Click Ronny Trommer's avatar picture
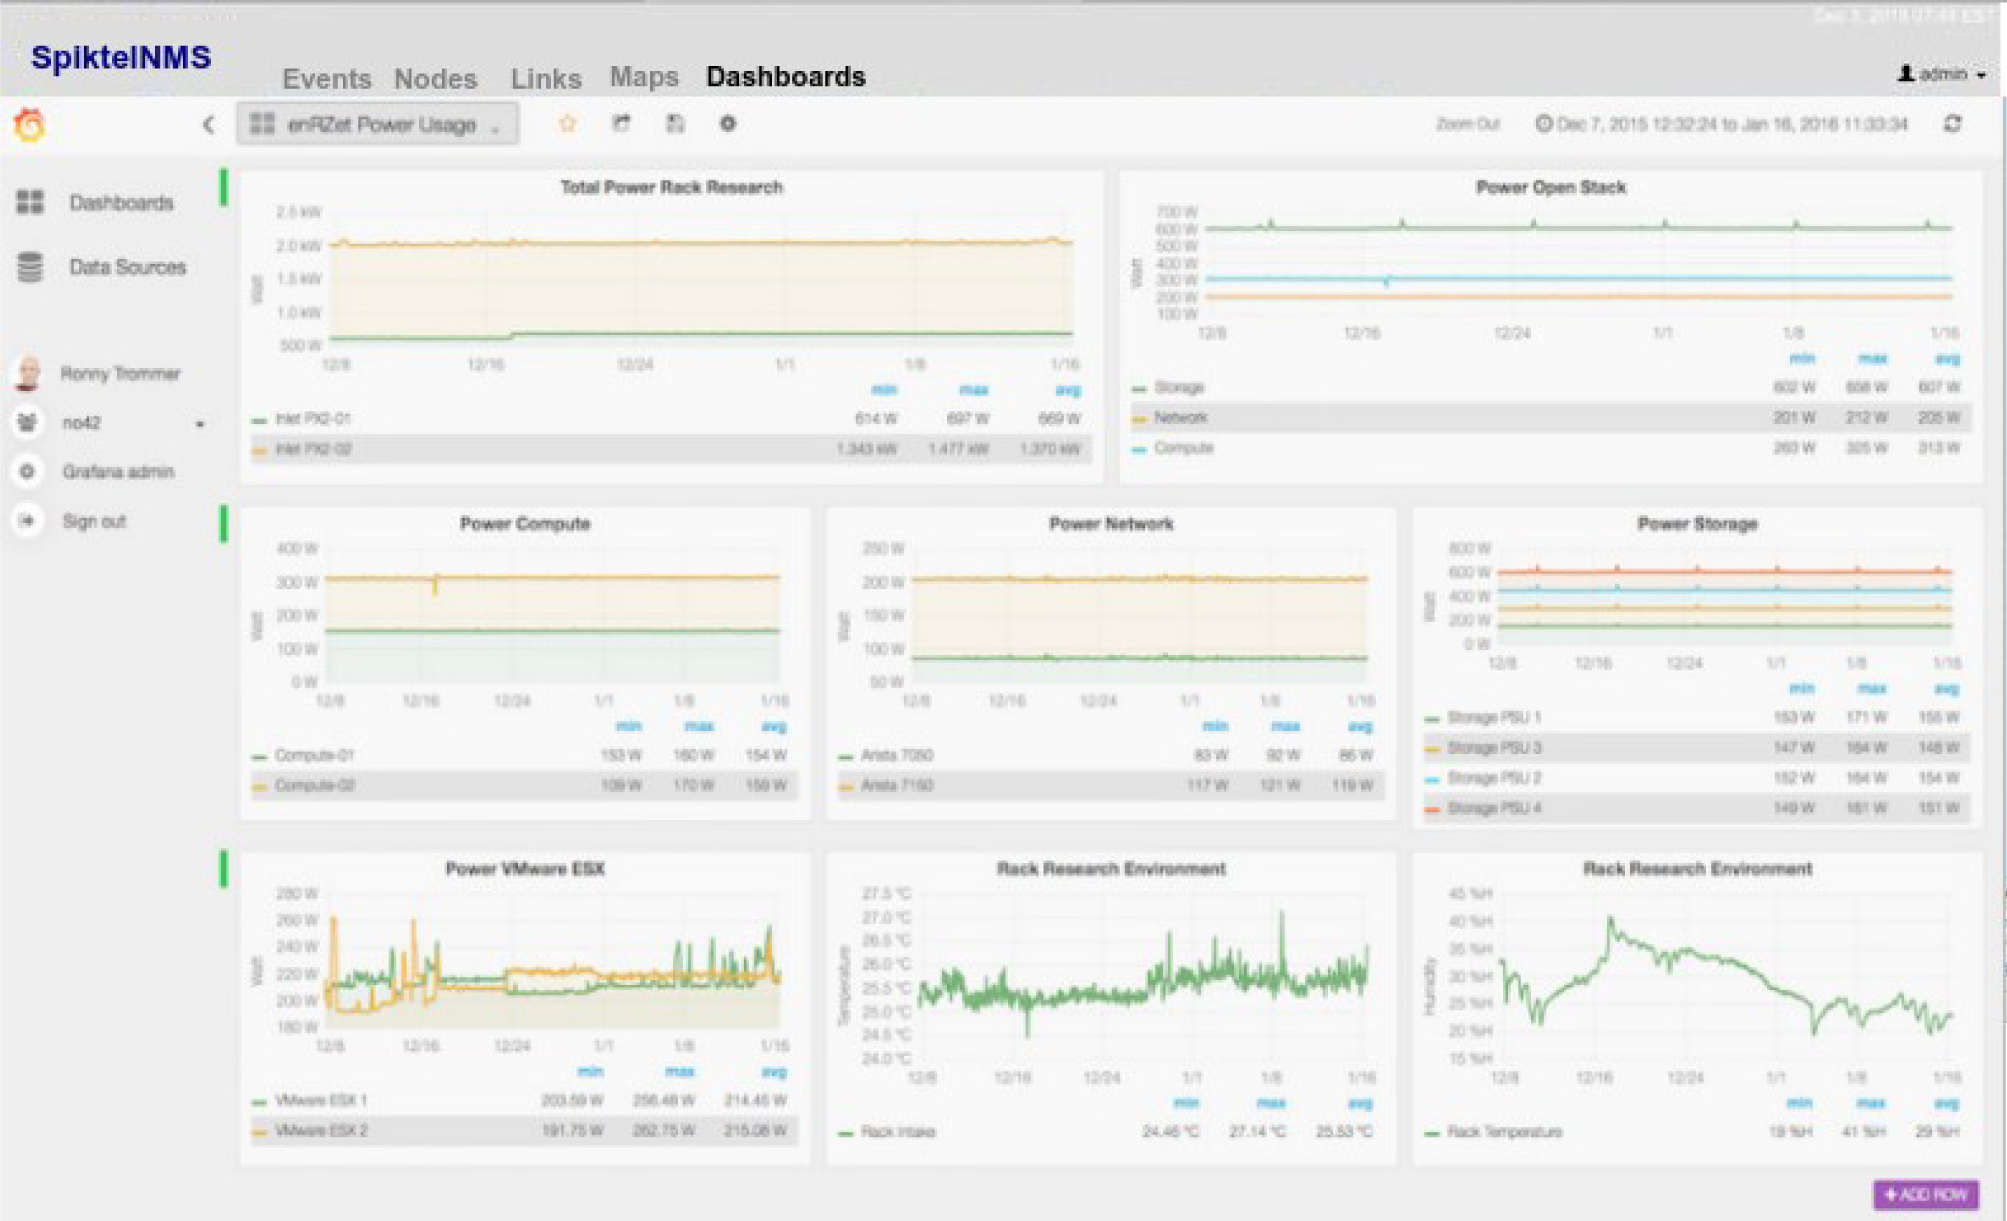This screenshot has height=1221, width=2007. click(28, 373)
